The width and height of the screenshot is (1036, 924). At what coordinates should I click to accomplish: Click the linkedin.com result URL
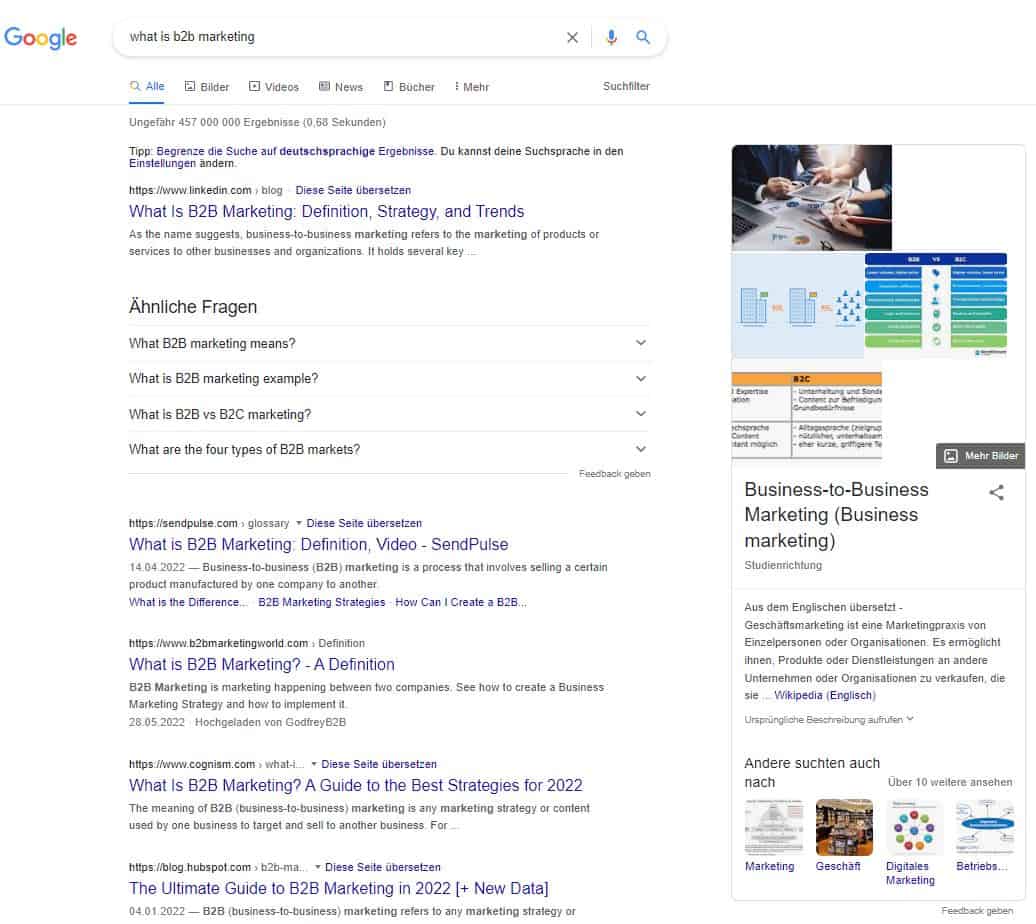point(205,190)
